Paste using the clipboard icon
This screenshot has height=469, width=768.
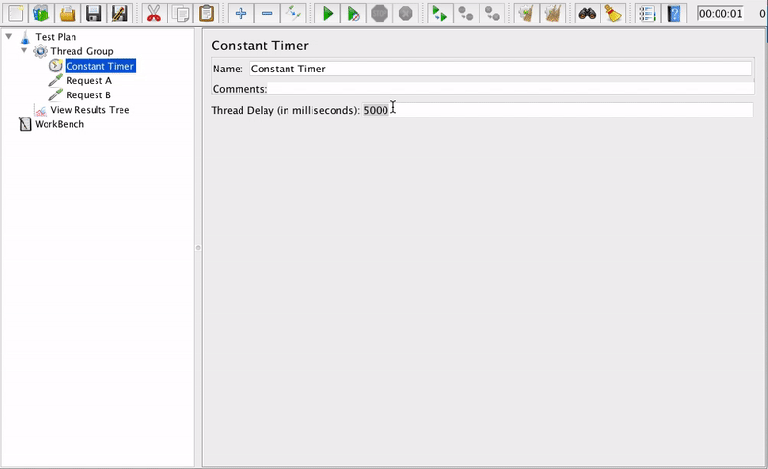click(x=206, y=13)
